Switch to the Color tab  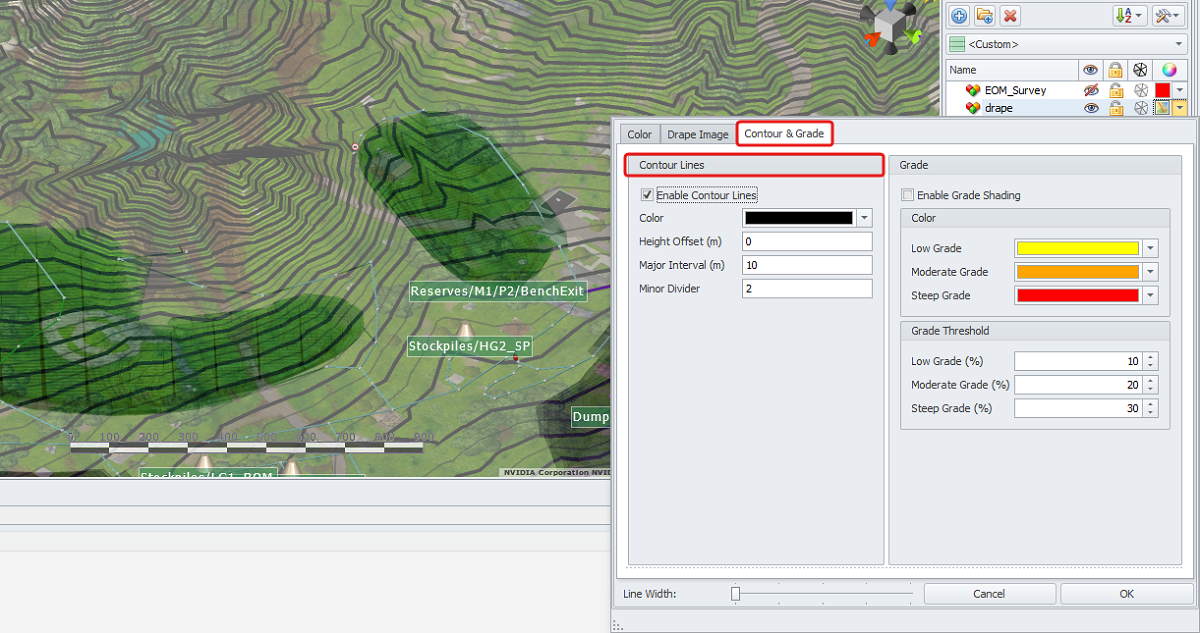tap(639, 134)
